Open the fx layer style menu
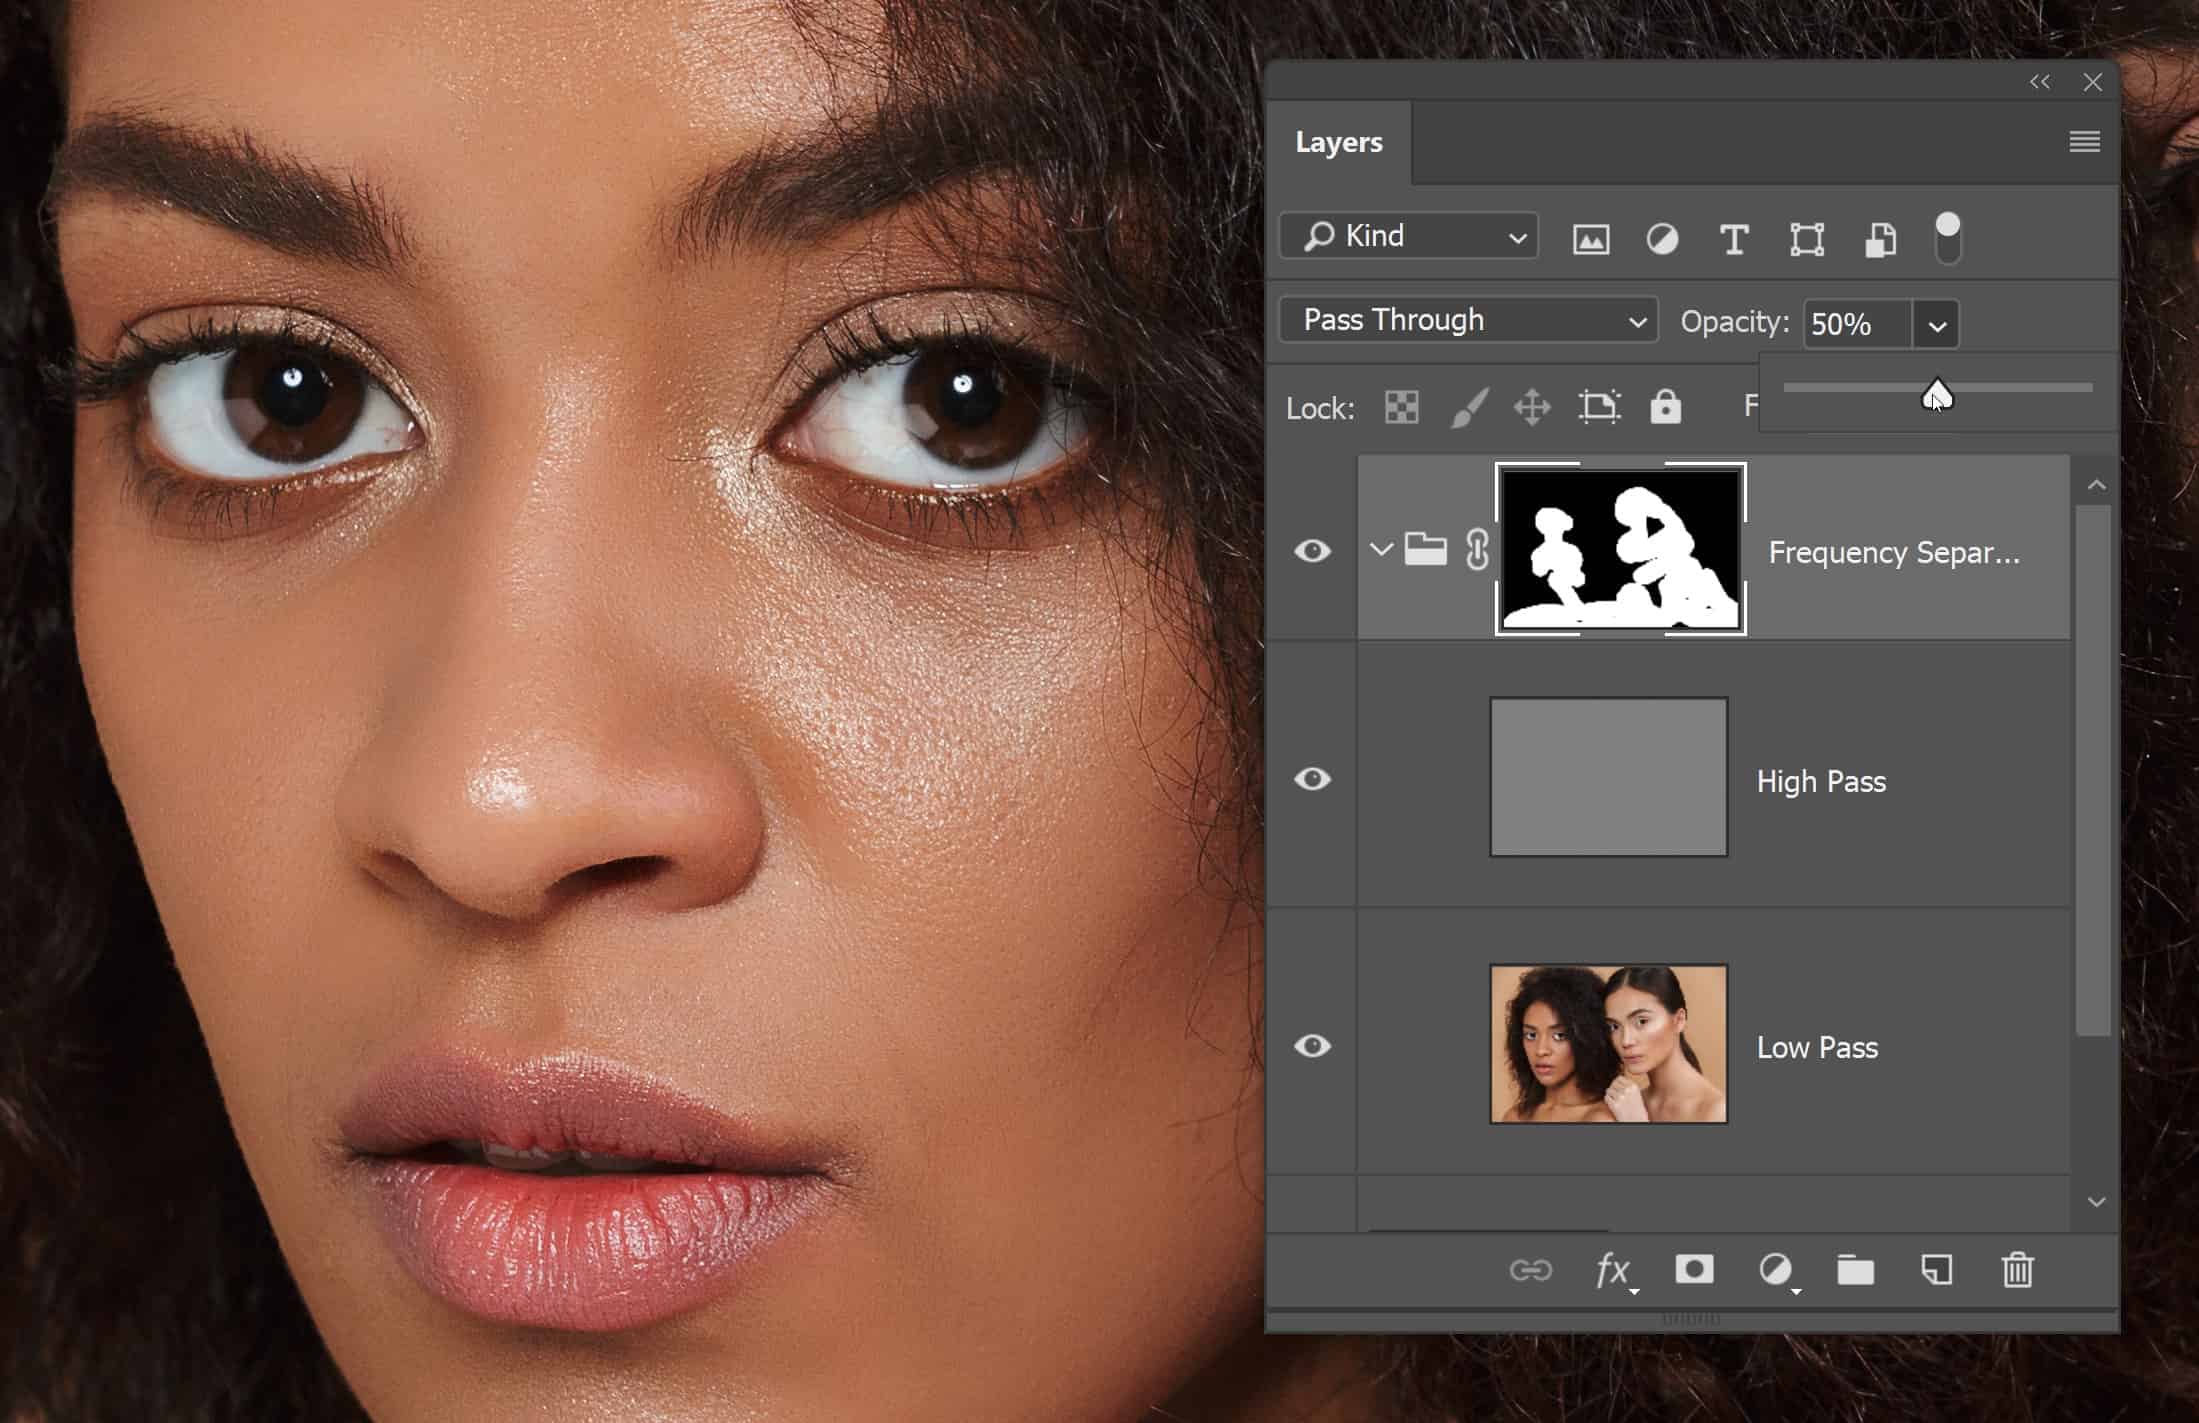The width and height of the screenshot is (2199, 1423). pos(1615,1271)
